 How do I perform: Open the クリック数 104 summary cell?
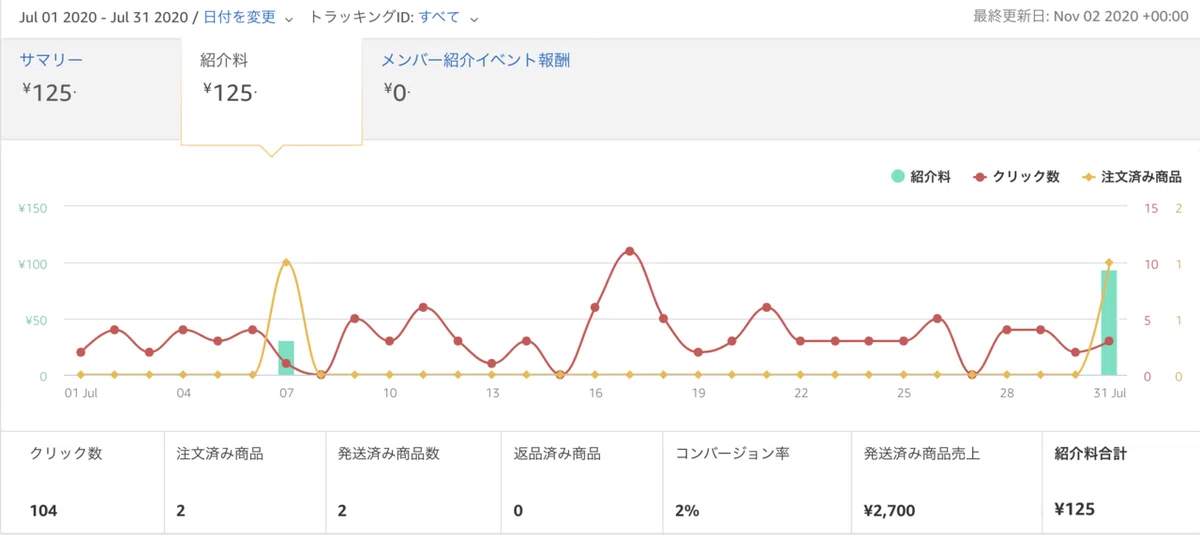tap(82, 482)
